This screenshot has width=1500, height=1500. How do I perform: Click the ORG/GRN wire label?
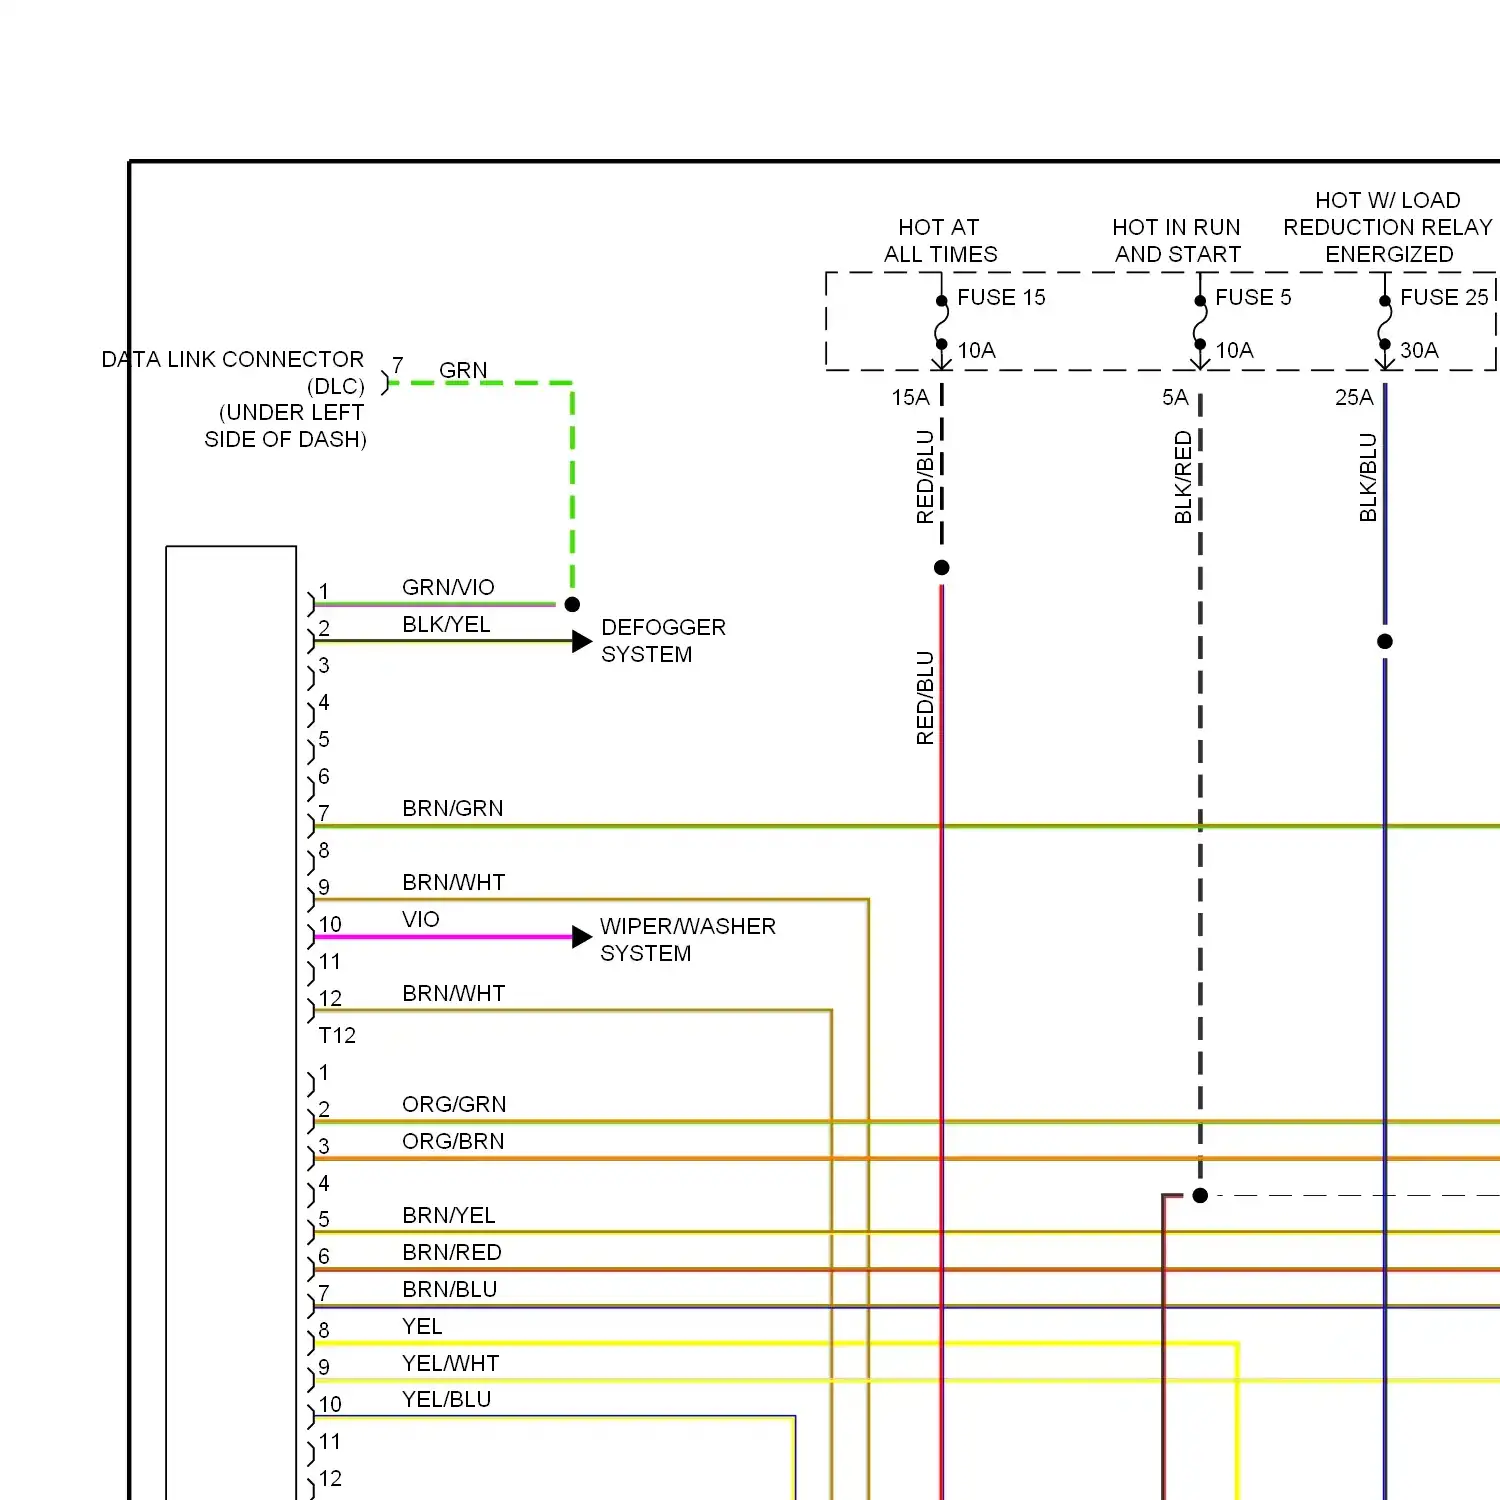(454, 1104)
